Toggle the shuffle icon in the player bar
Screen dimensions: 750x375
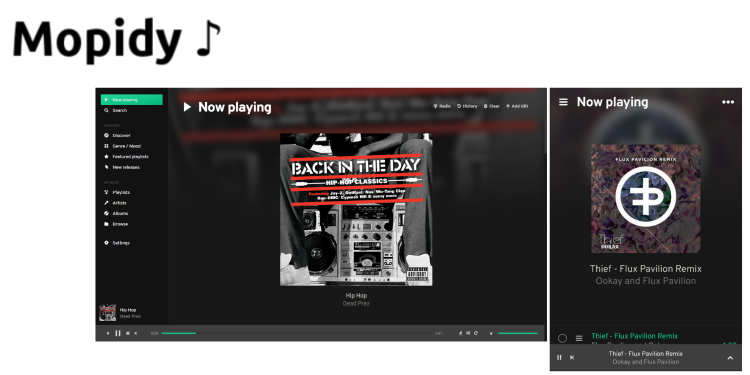[468, 333]
